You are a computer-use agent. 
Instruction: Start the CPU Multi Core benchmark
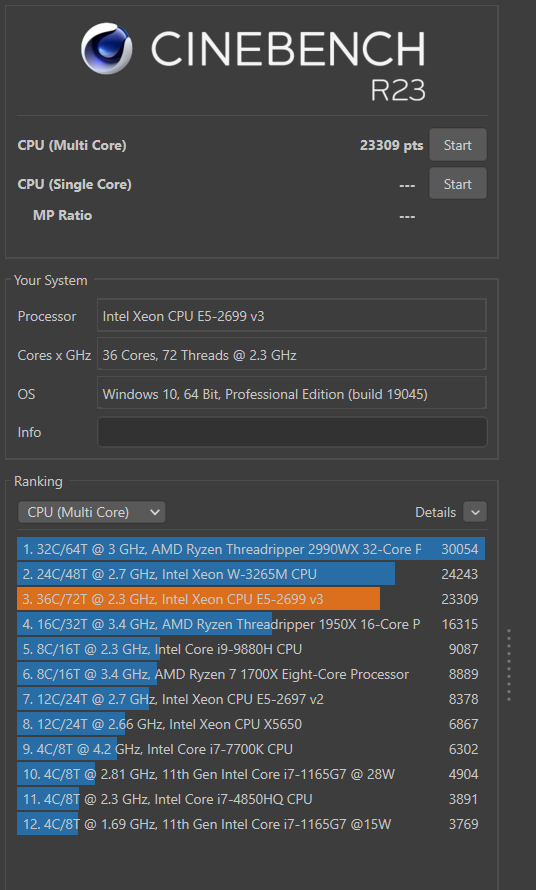(x=458, y=145)
